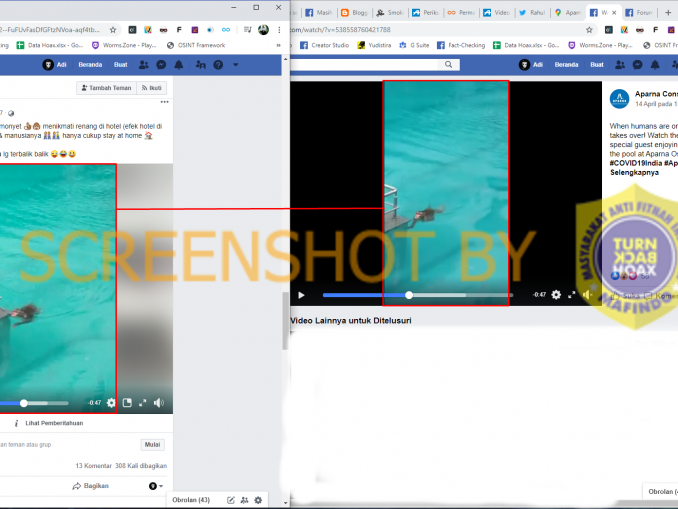Open OSINT Framework bookmark in left window

pyautogui.click(x=196, y=45)
